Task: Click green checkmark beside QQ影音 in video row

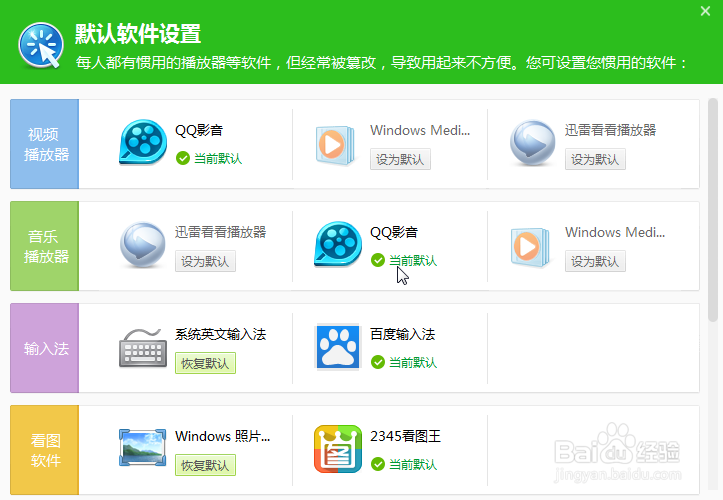Action: point(183,158)
